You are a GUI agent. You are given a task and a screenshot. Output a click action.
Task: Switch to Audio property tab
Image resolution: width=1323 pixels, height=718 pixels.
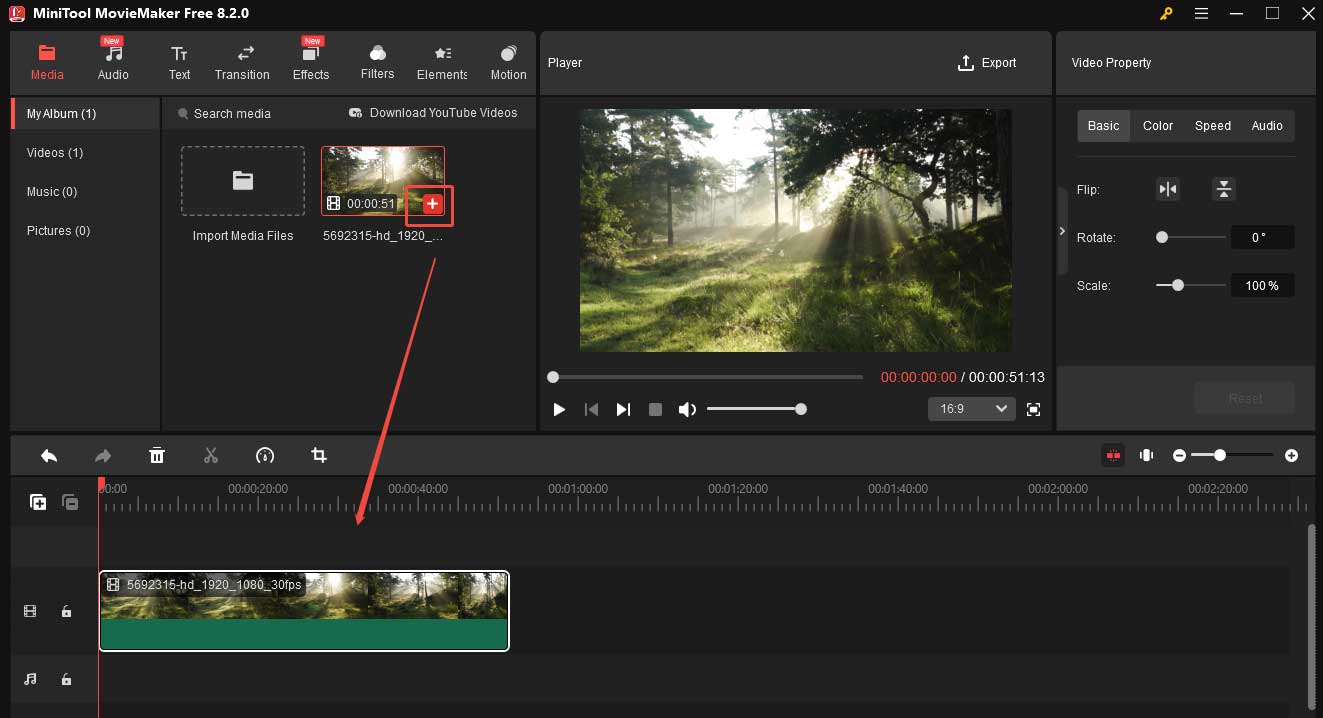1267,126
